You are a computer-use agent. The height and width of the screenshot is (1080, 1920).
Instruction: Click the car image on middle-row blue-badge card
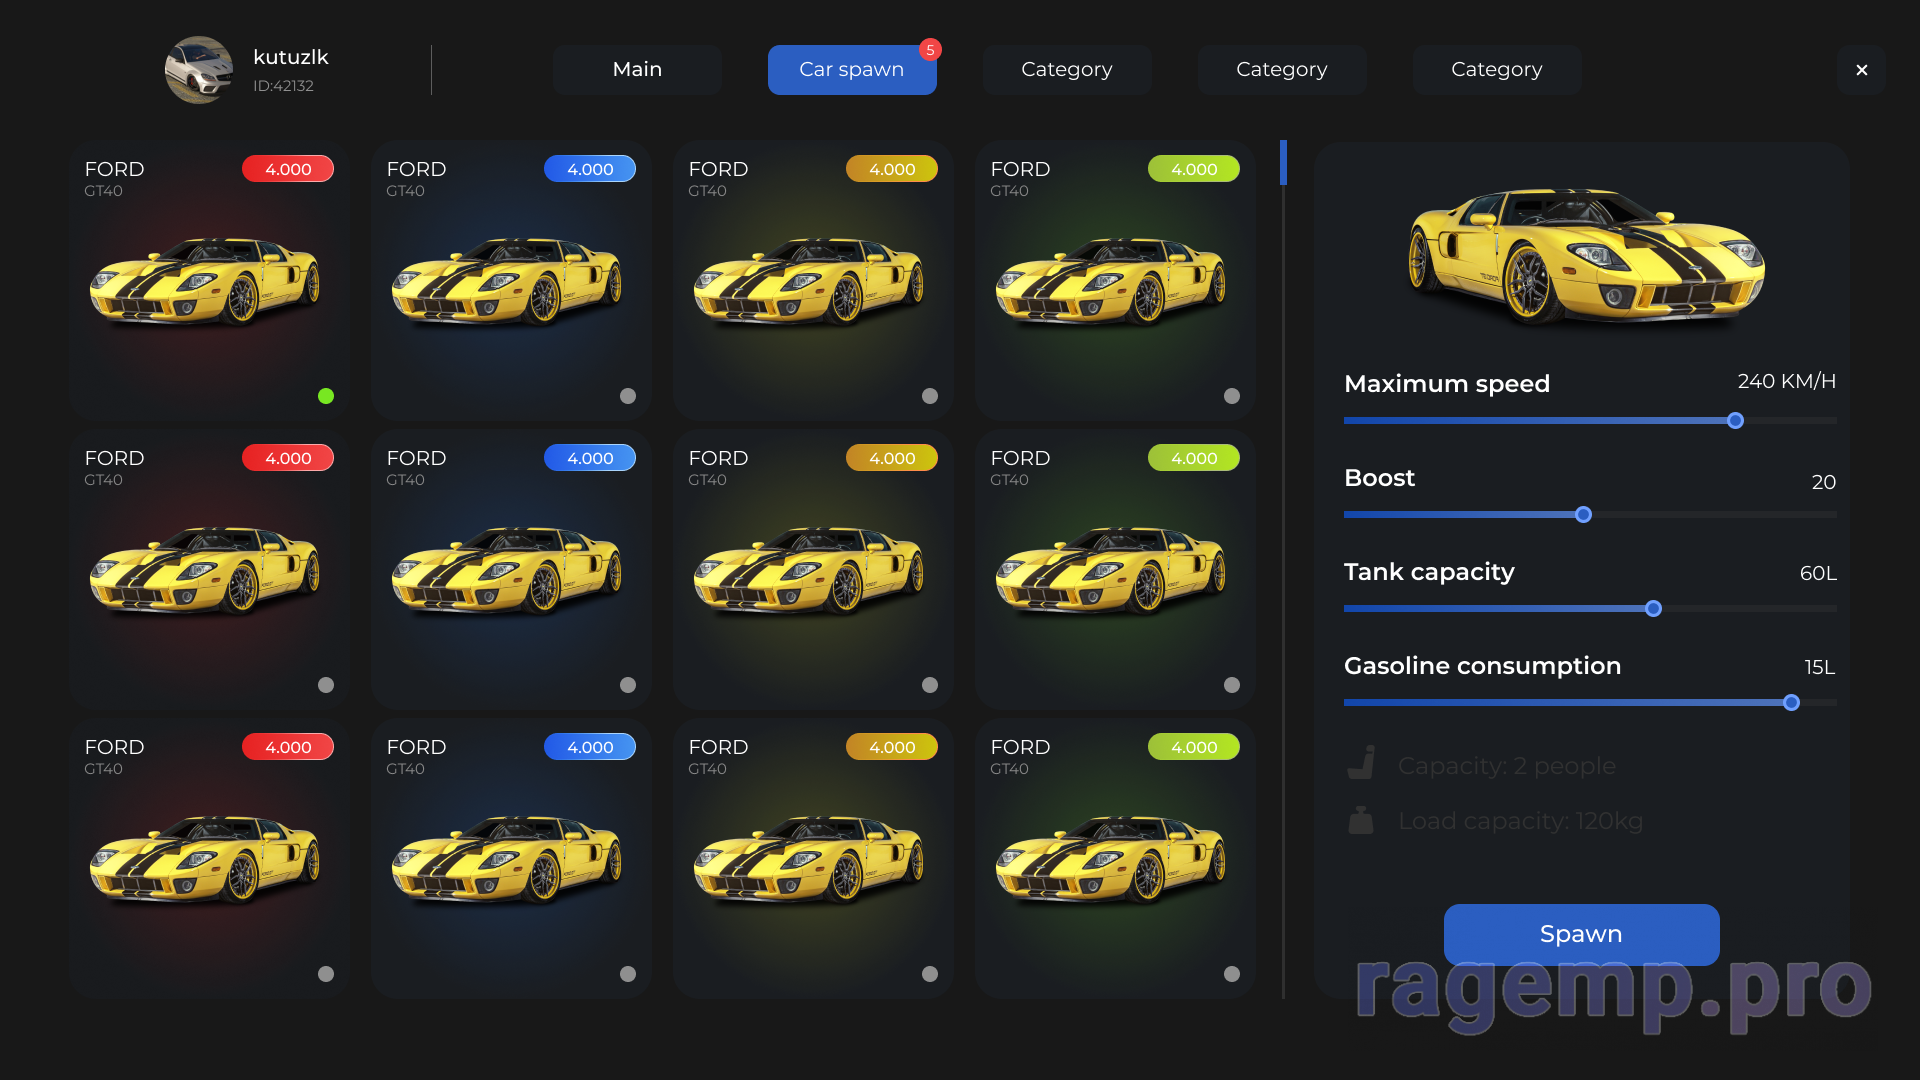(x=508, y=570)
